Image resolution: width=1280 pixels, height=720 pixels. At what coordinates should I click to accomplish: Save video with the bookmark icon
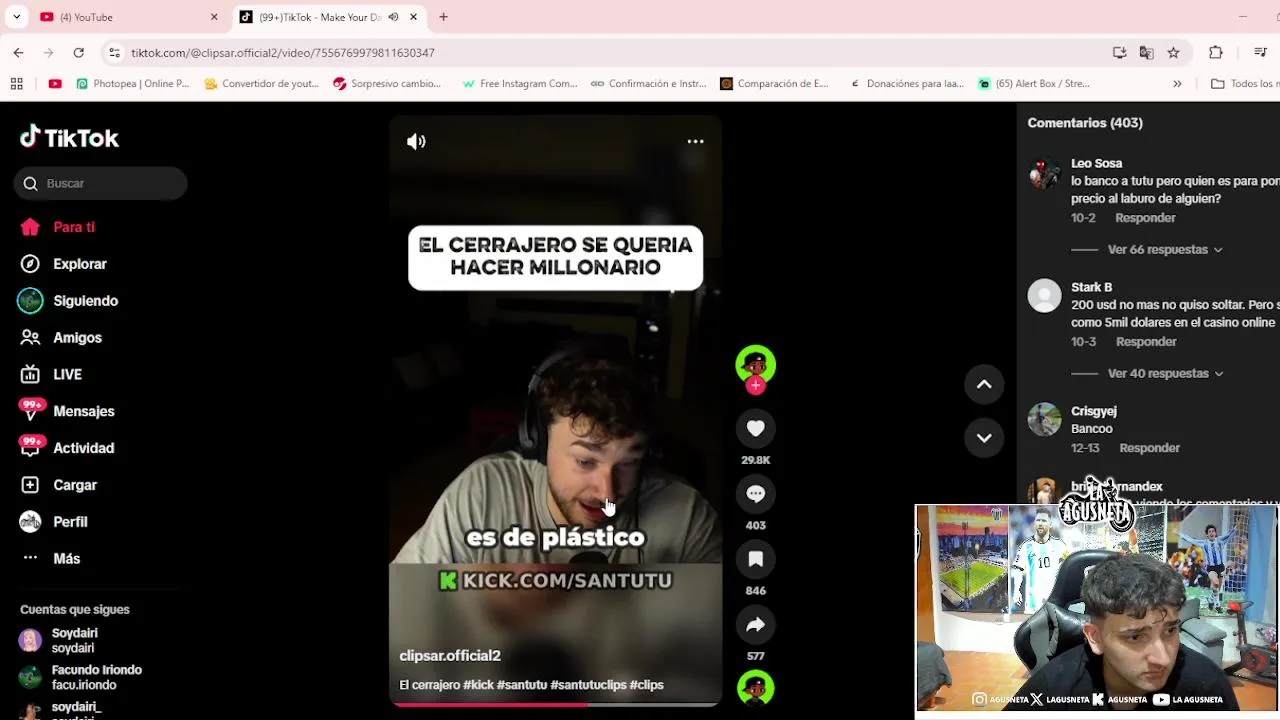pyautogui.click(x=755, y=559)
